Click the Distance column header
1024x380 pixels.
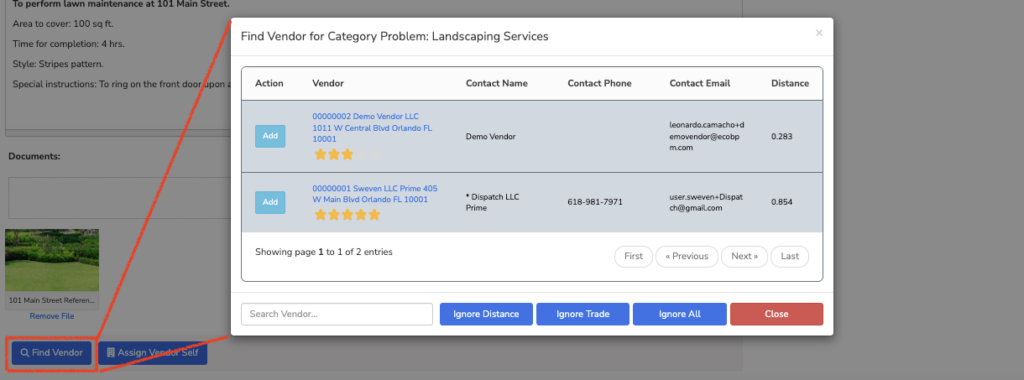tap(790, 83)
